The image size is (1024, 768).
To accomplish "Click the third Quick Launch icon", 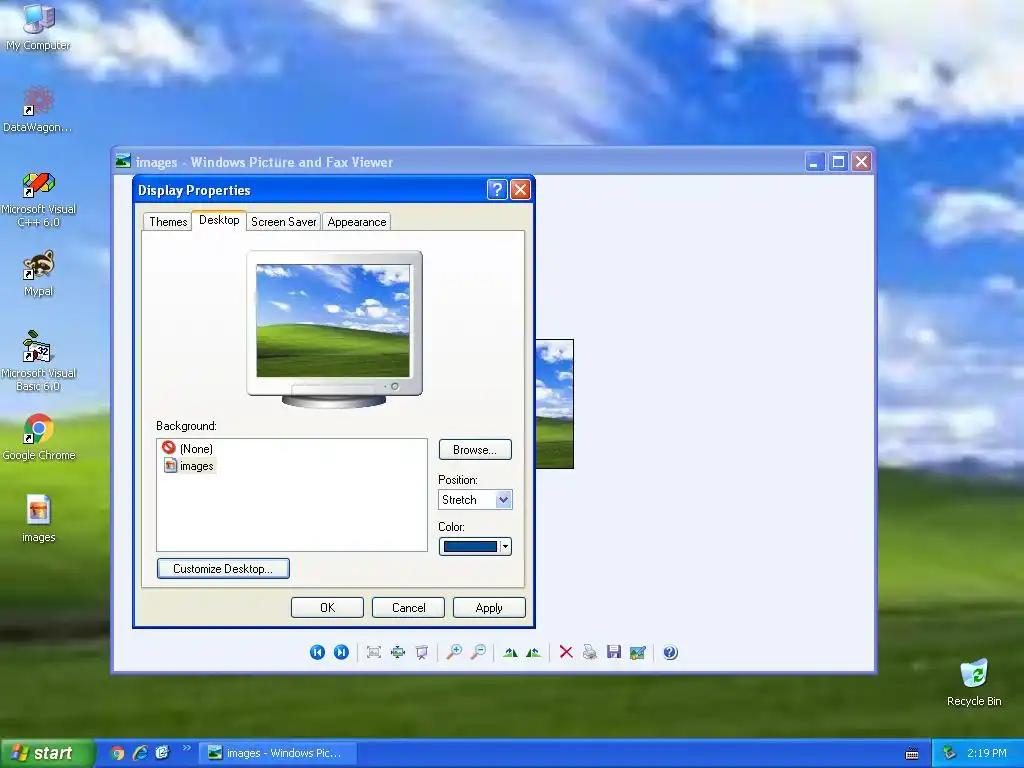I will coord(162,753).
